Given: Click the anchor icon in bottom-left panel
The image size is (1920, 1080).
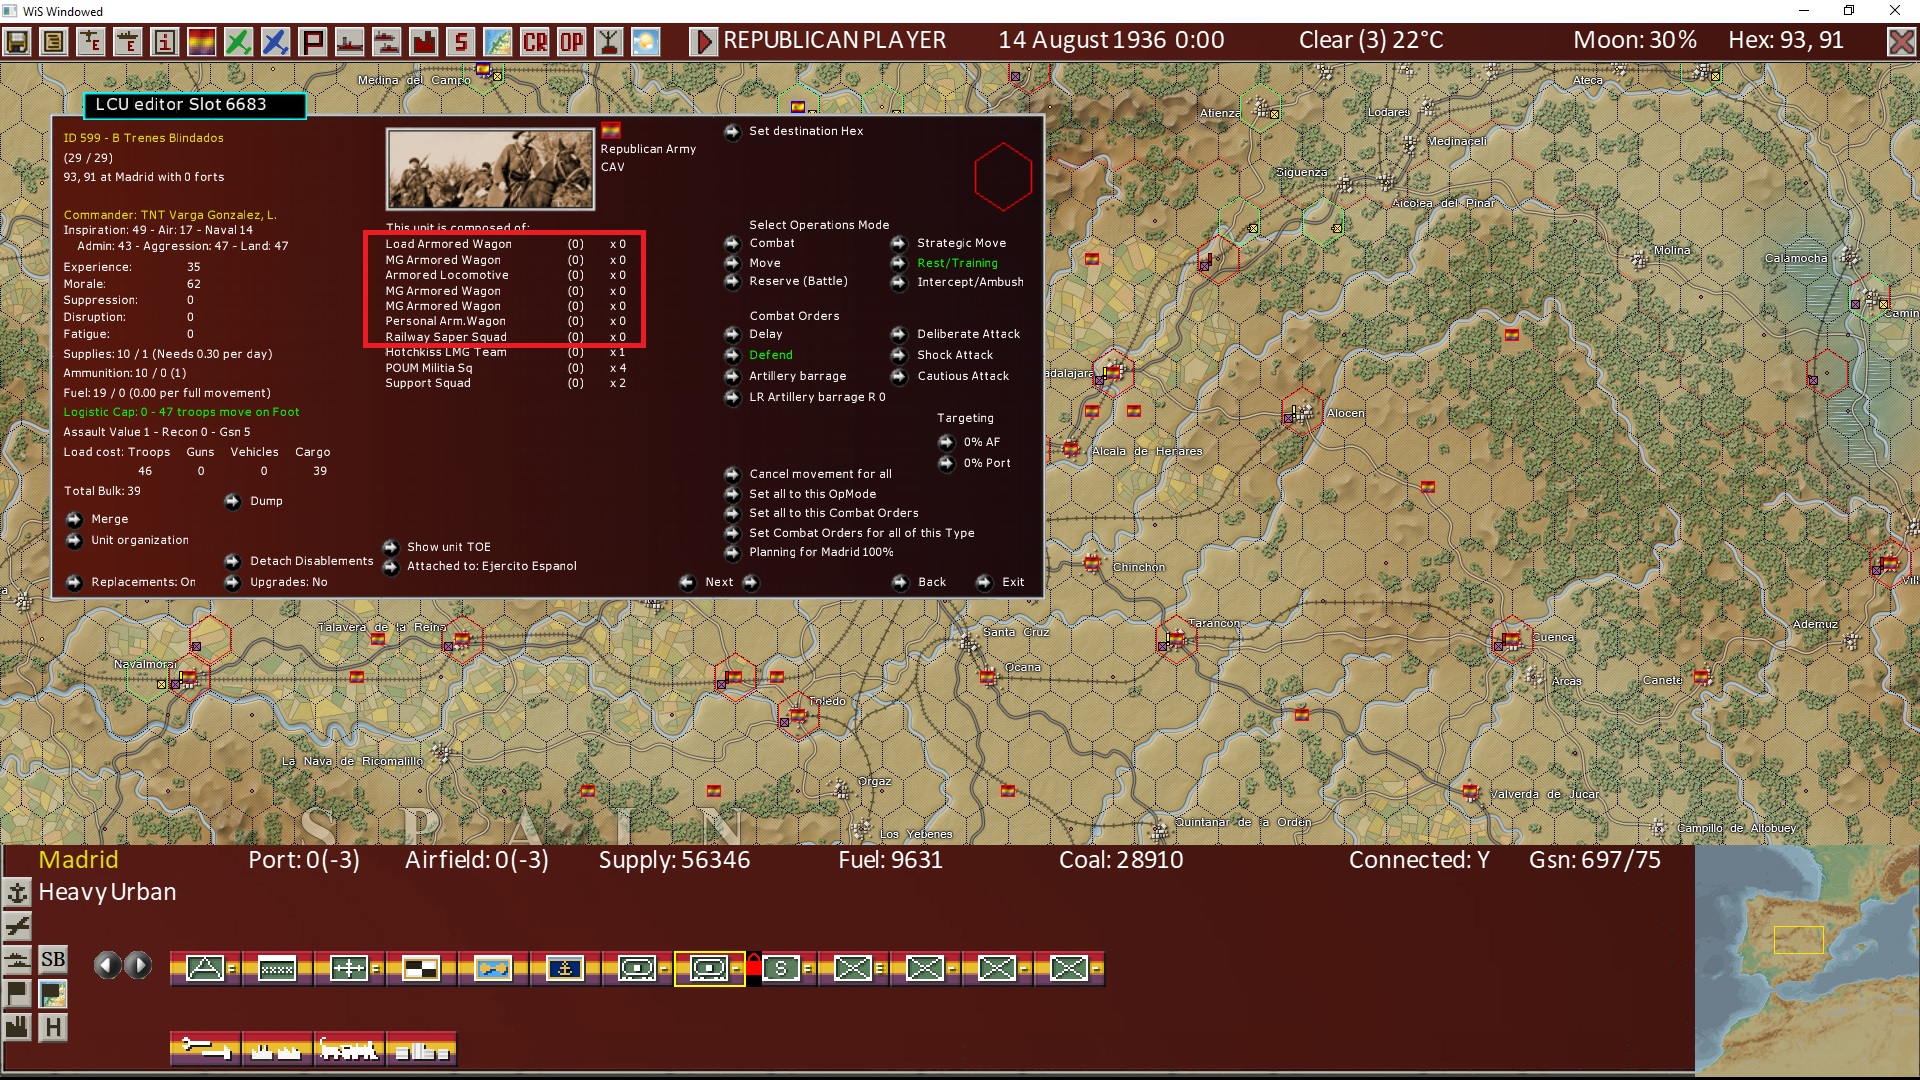Looking at the screenshot, I should [x=17, y=892].
